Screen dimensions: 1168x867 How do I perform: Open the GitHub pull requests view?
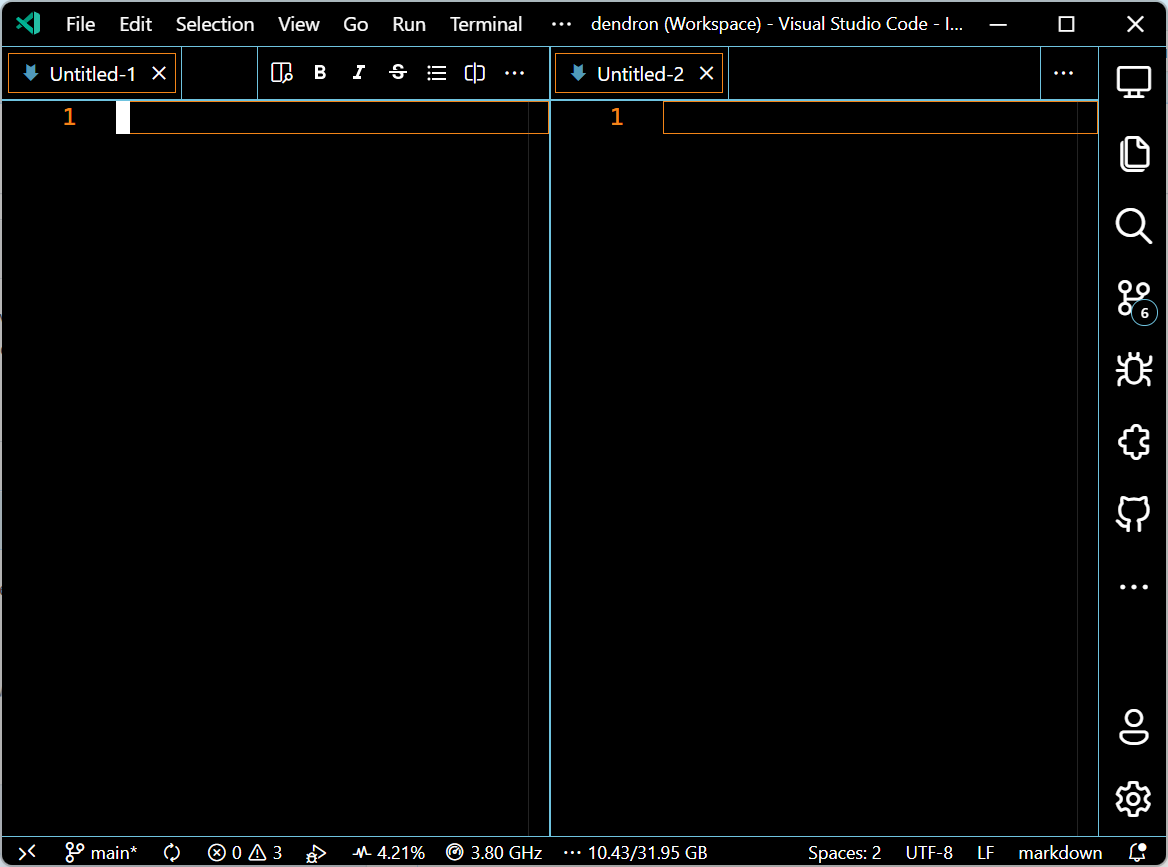pos(1133,513)
